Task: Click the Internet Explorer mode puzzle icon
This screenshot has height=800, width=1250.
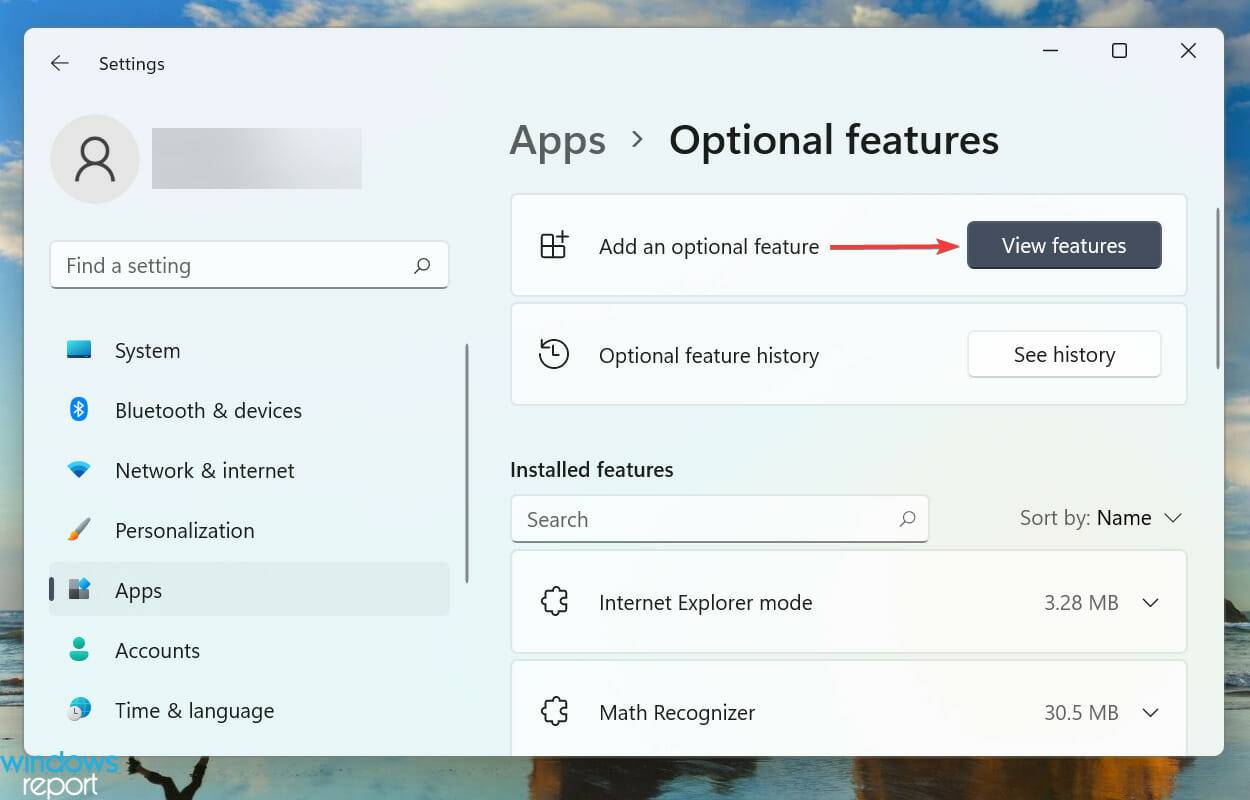Action: click(555, 602)
